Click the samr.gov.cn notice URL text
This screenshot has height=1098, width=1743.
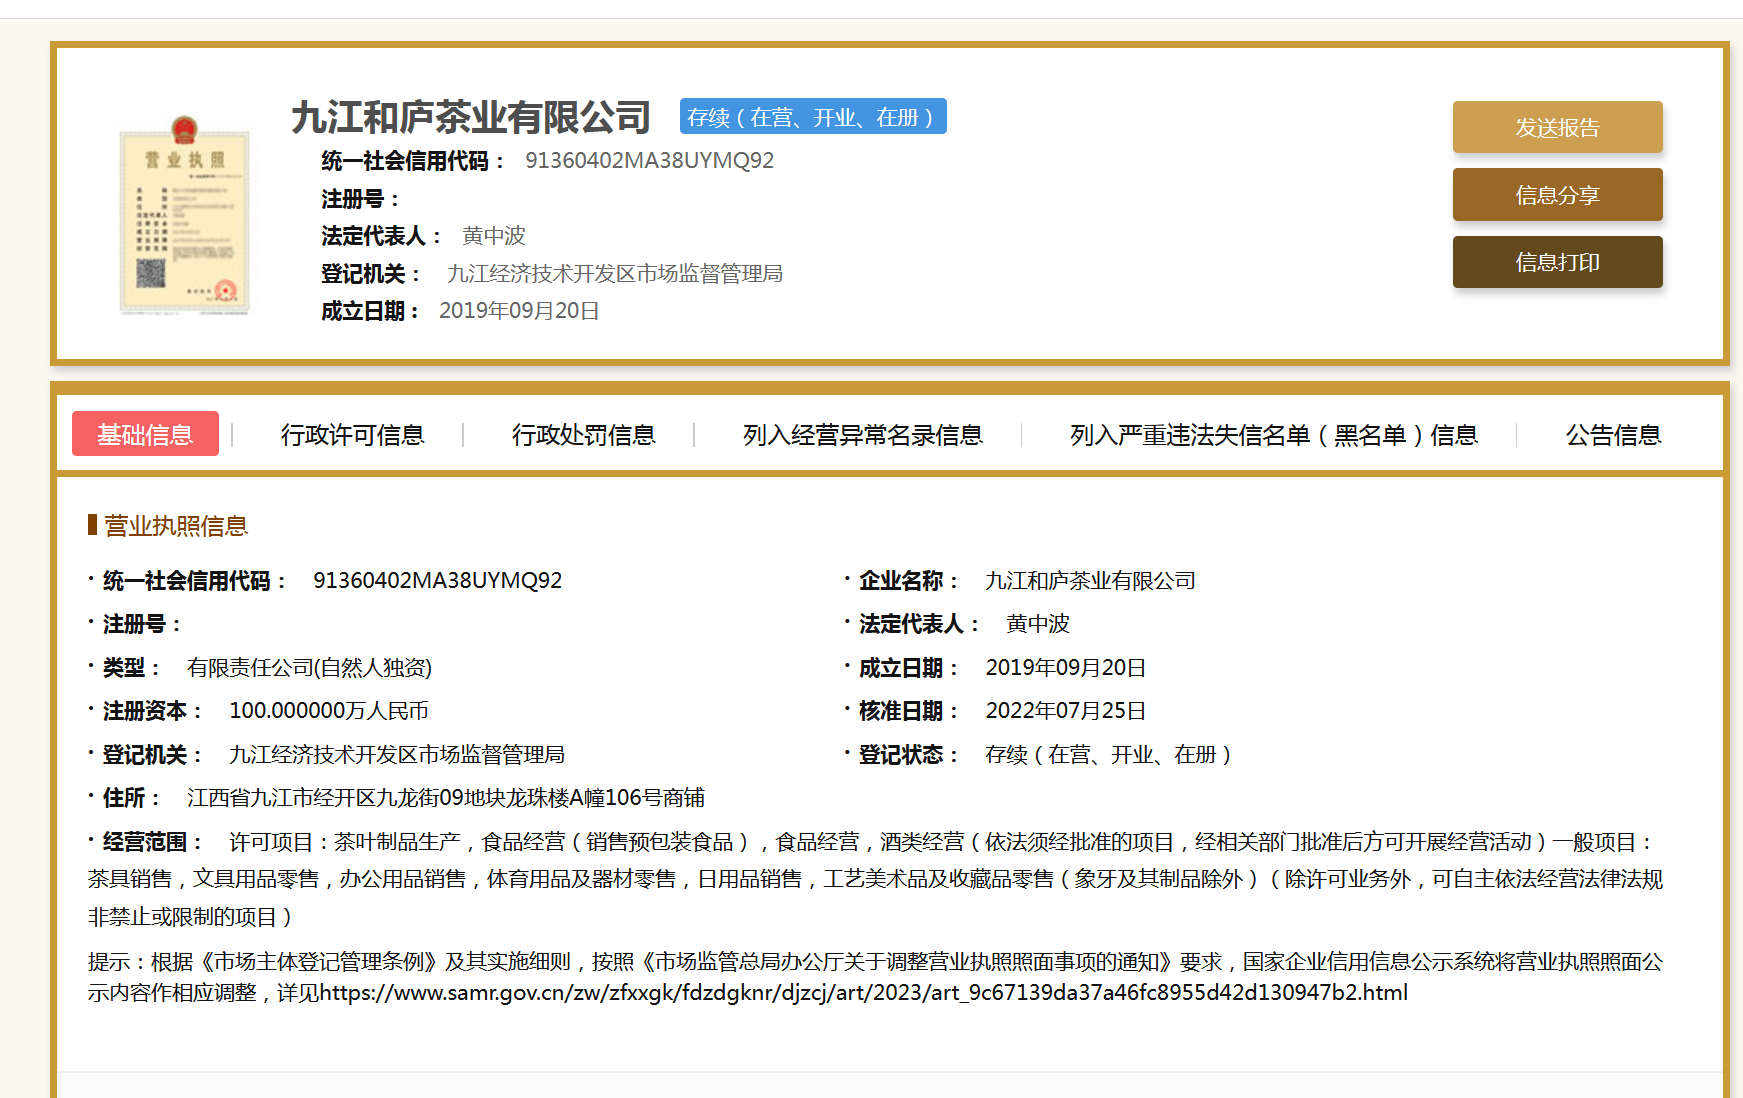[864, 993]
